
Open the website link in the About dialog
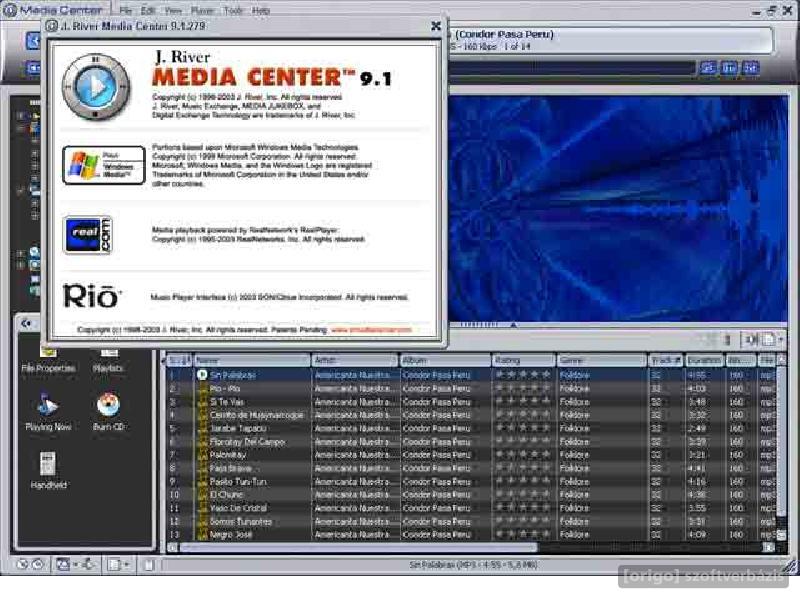click(x=371, y=330)
